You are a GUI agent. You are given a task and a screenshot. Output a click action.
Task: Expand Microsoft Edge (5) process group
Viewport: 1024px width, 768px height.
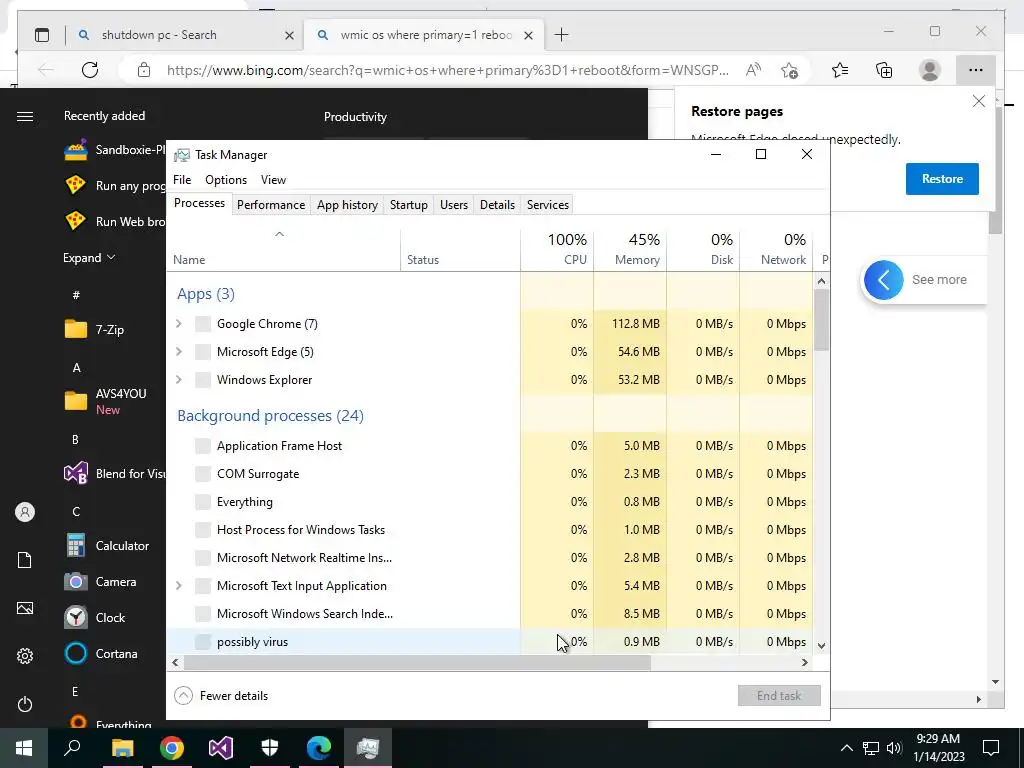click(x=179, y=352)
